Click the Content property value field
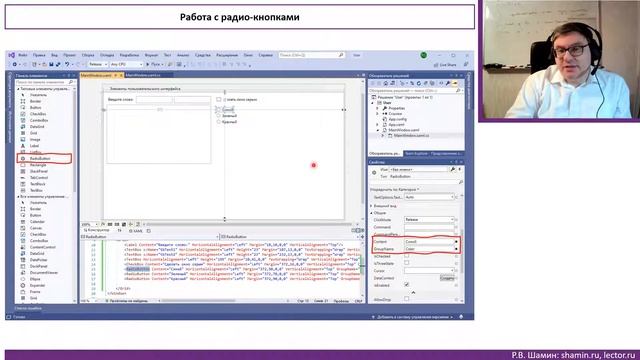Image resolution: width=640 pixels, height=360 pixels. (x=429, y=242)
